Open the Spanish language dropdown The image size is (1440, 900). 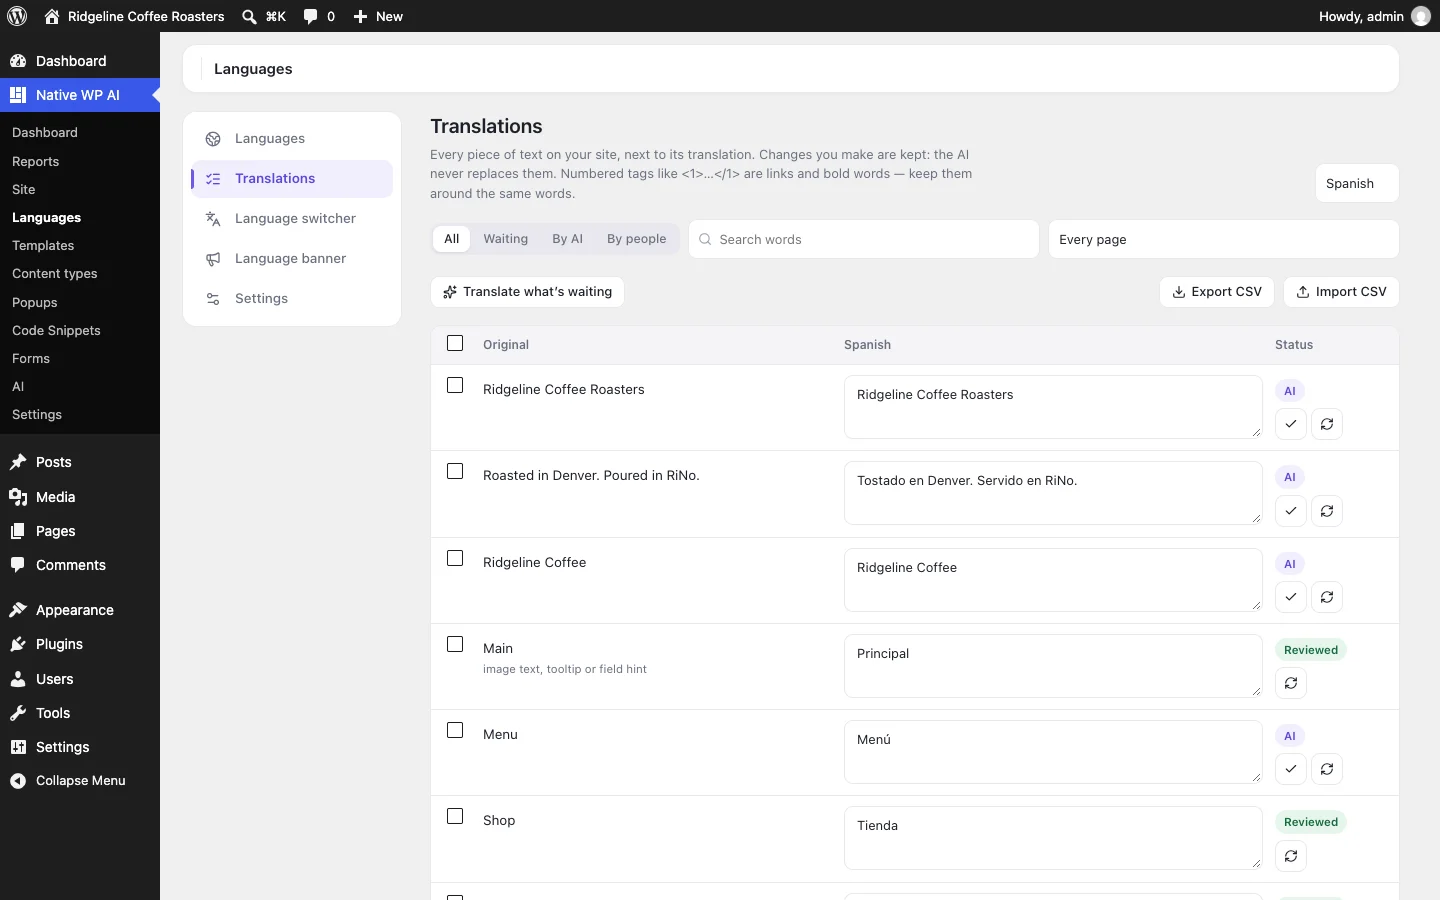pos(1357,183)
